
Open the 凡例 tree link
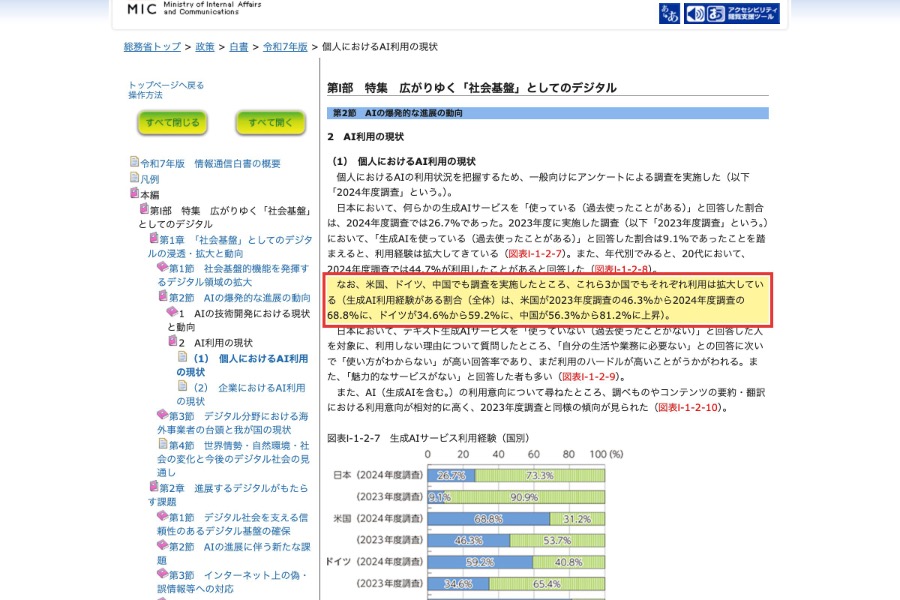[x=150, y=179]
